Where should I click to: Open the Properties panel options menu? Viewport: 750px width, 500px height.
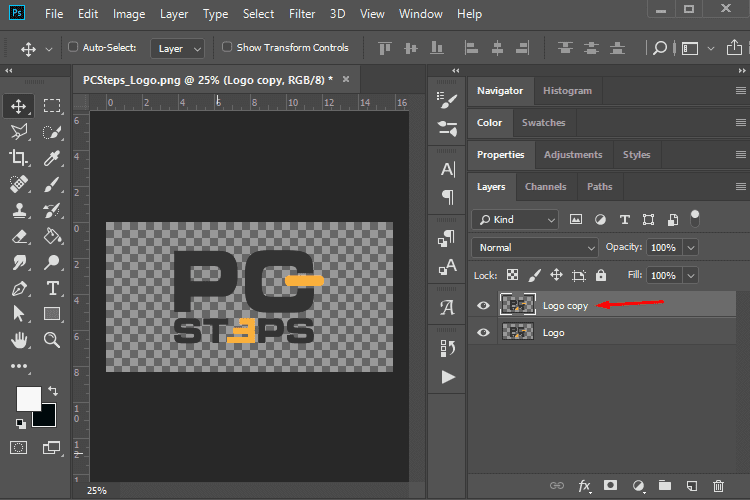click(x=740, y=154)
